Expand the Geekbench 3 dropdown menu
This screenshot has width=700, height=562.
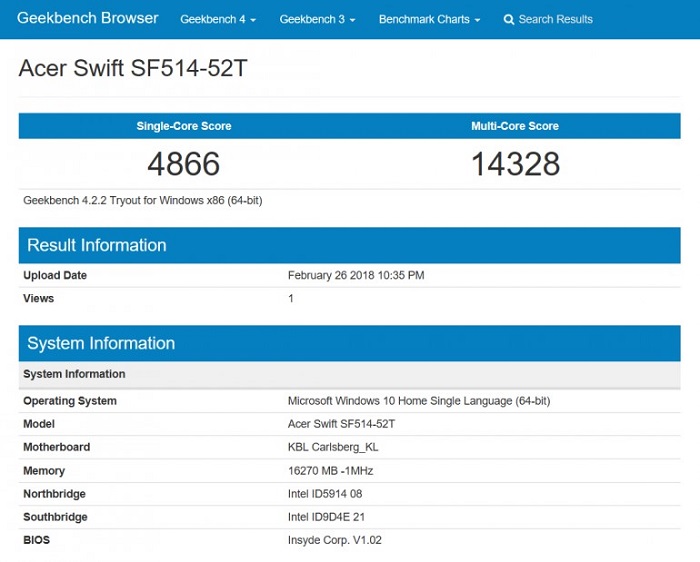(x=317, y=20)
